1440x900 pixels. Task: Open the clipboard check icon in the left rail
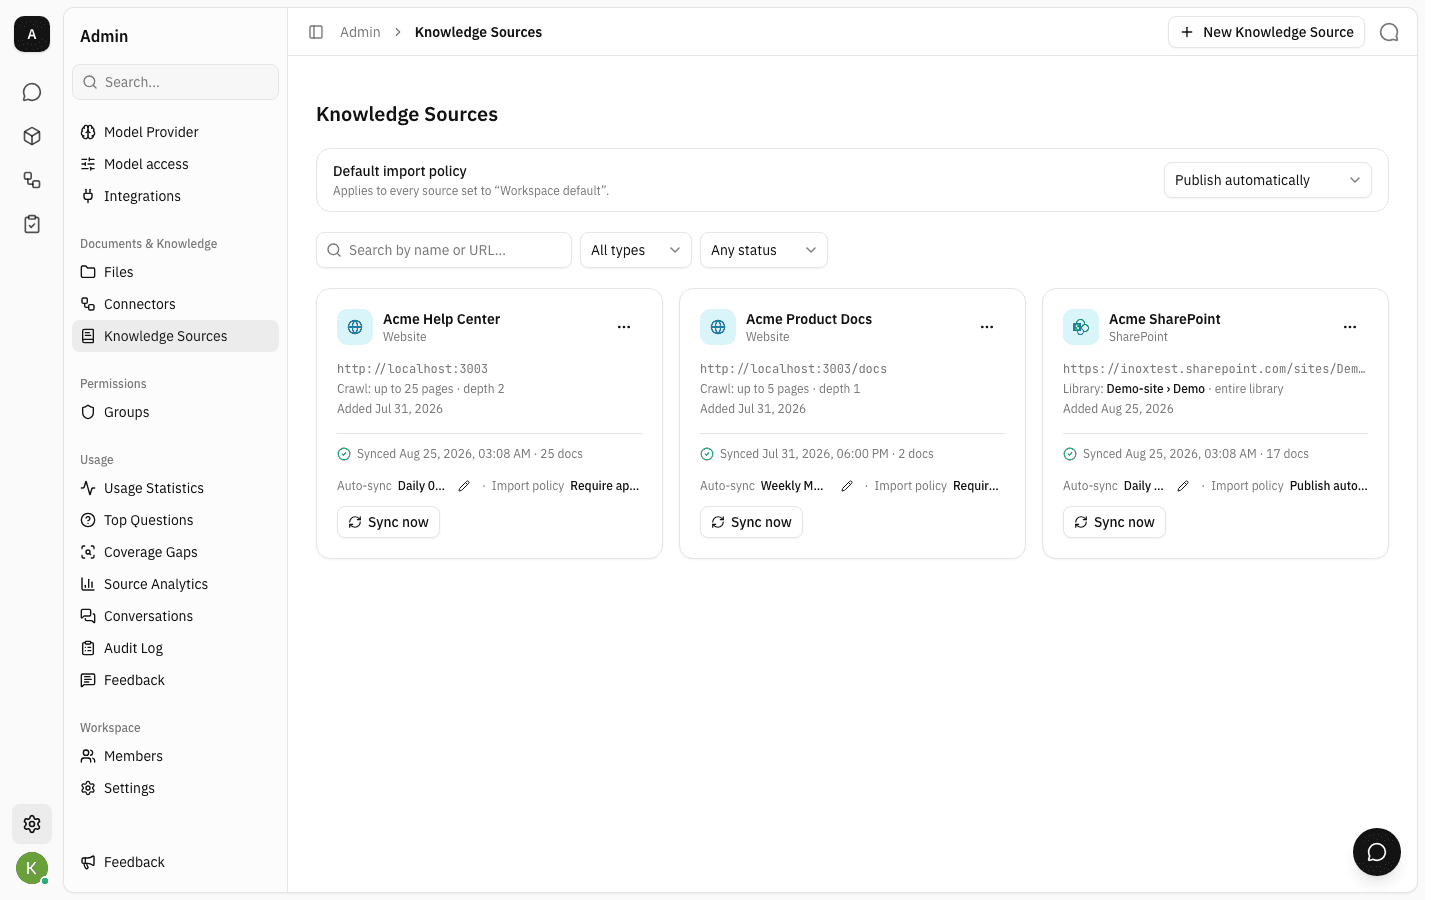tap(32, 224)
